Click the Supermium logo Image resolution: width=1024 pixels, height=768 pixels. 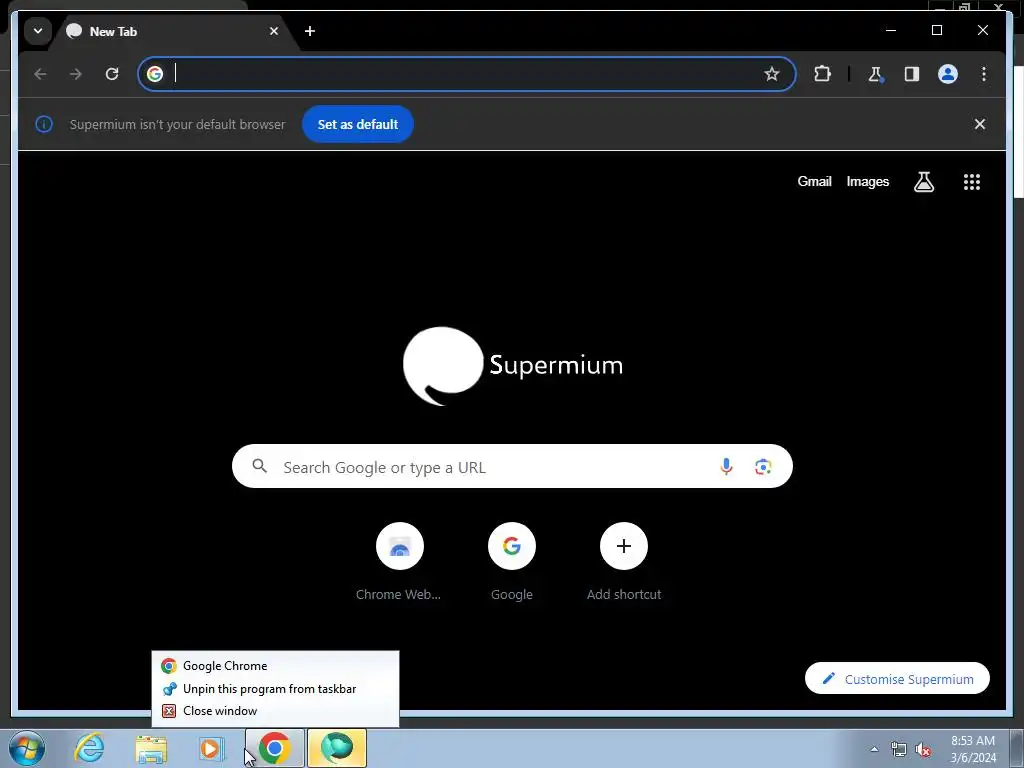tap(513, 366)
